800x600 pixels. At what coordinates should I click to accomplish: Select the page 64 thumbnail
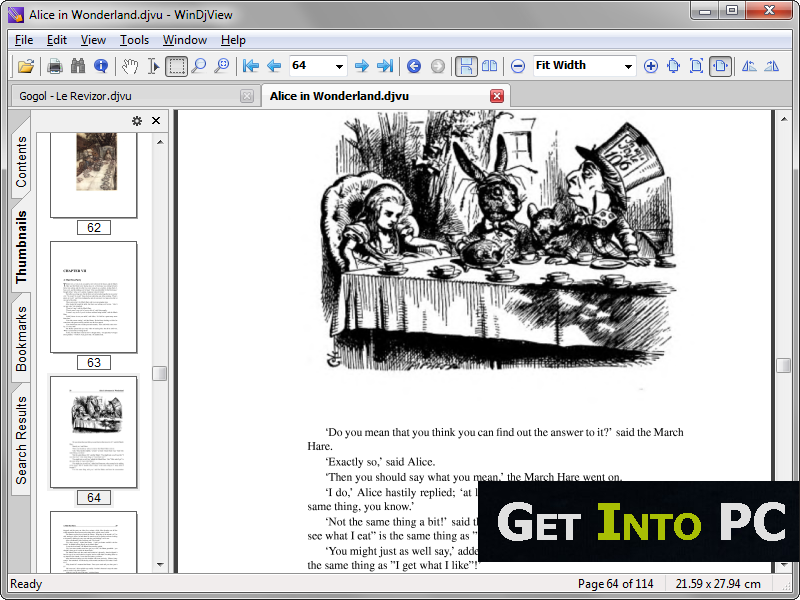click(x=94, y=432)
